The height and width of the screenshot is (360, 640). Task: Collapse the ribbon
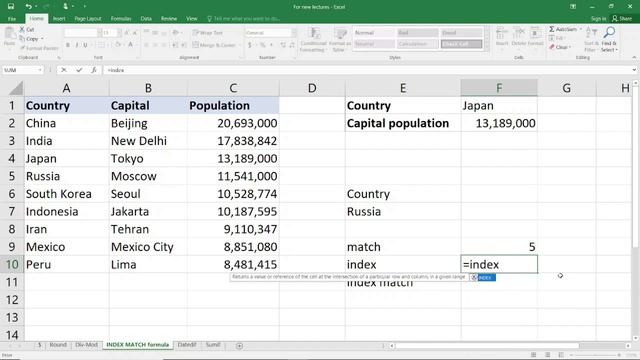pyautogui.click(x=634, y=58)
